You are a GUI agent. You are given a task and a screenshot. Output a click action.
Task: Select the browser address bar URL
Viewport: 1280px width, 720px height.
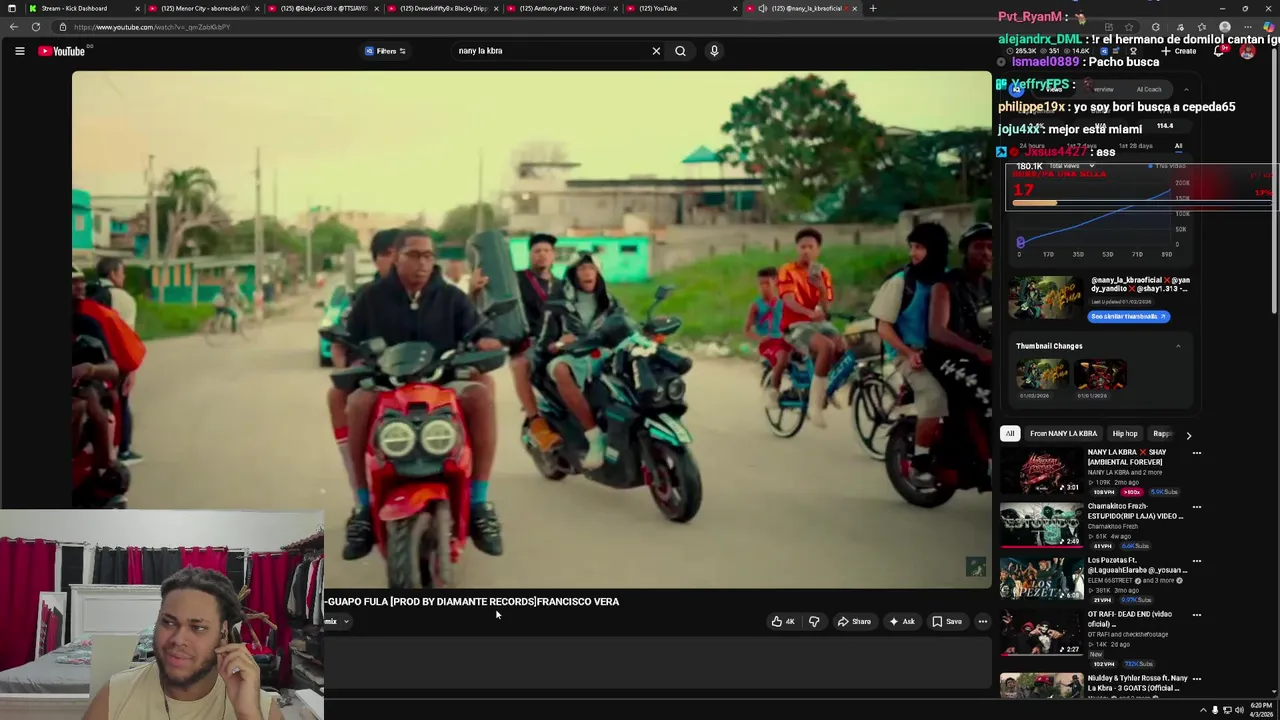point(152,27)
